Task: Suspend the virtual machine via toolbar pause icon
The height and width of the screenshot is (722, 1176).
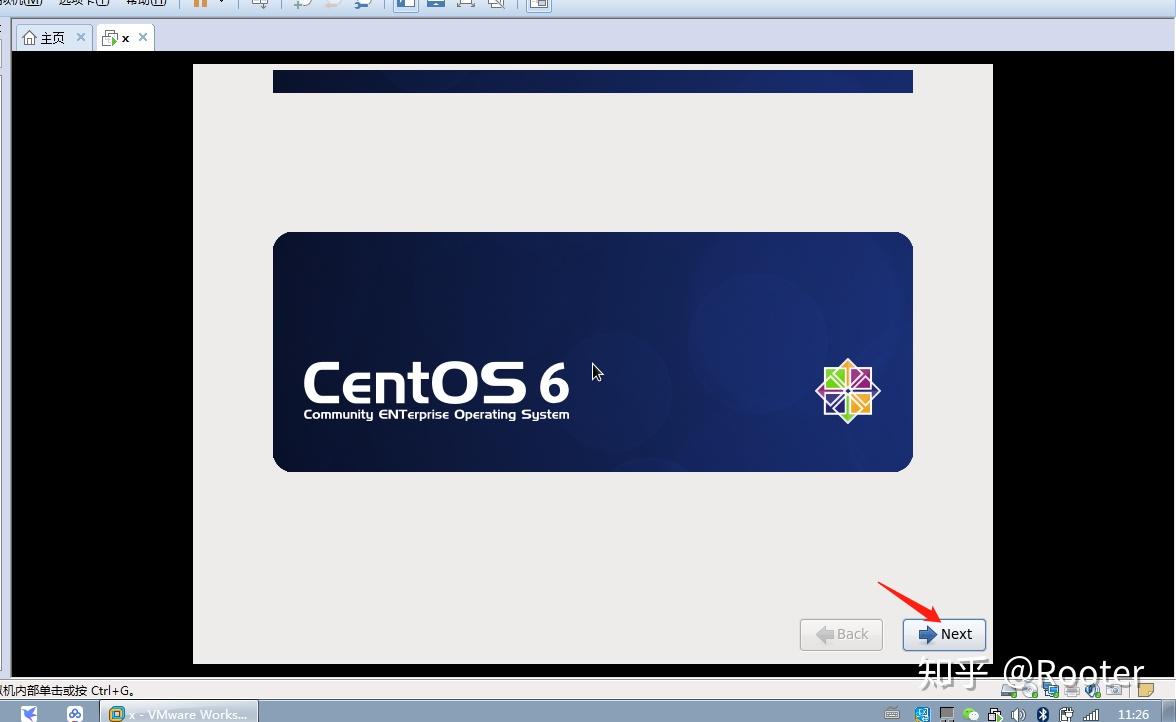Action: pyautogui.click(x=199, y=5)
